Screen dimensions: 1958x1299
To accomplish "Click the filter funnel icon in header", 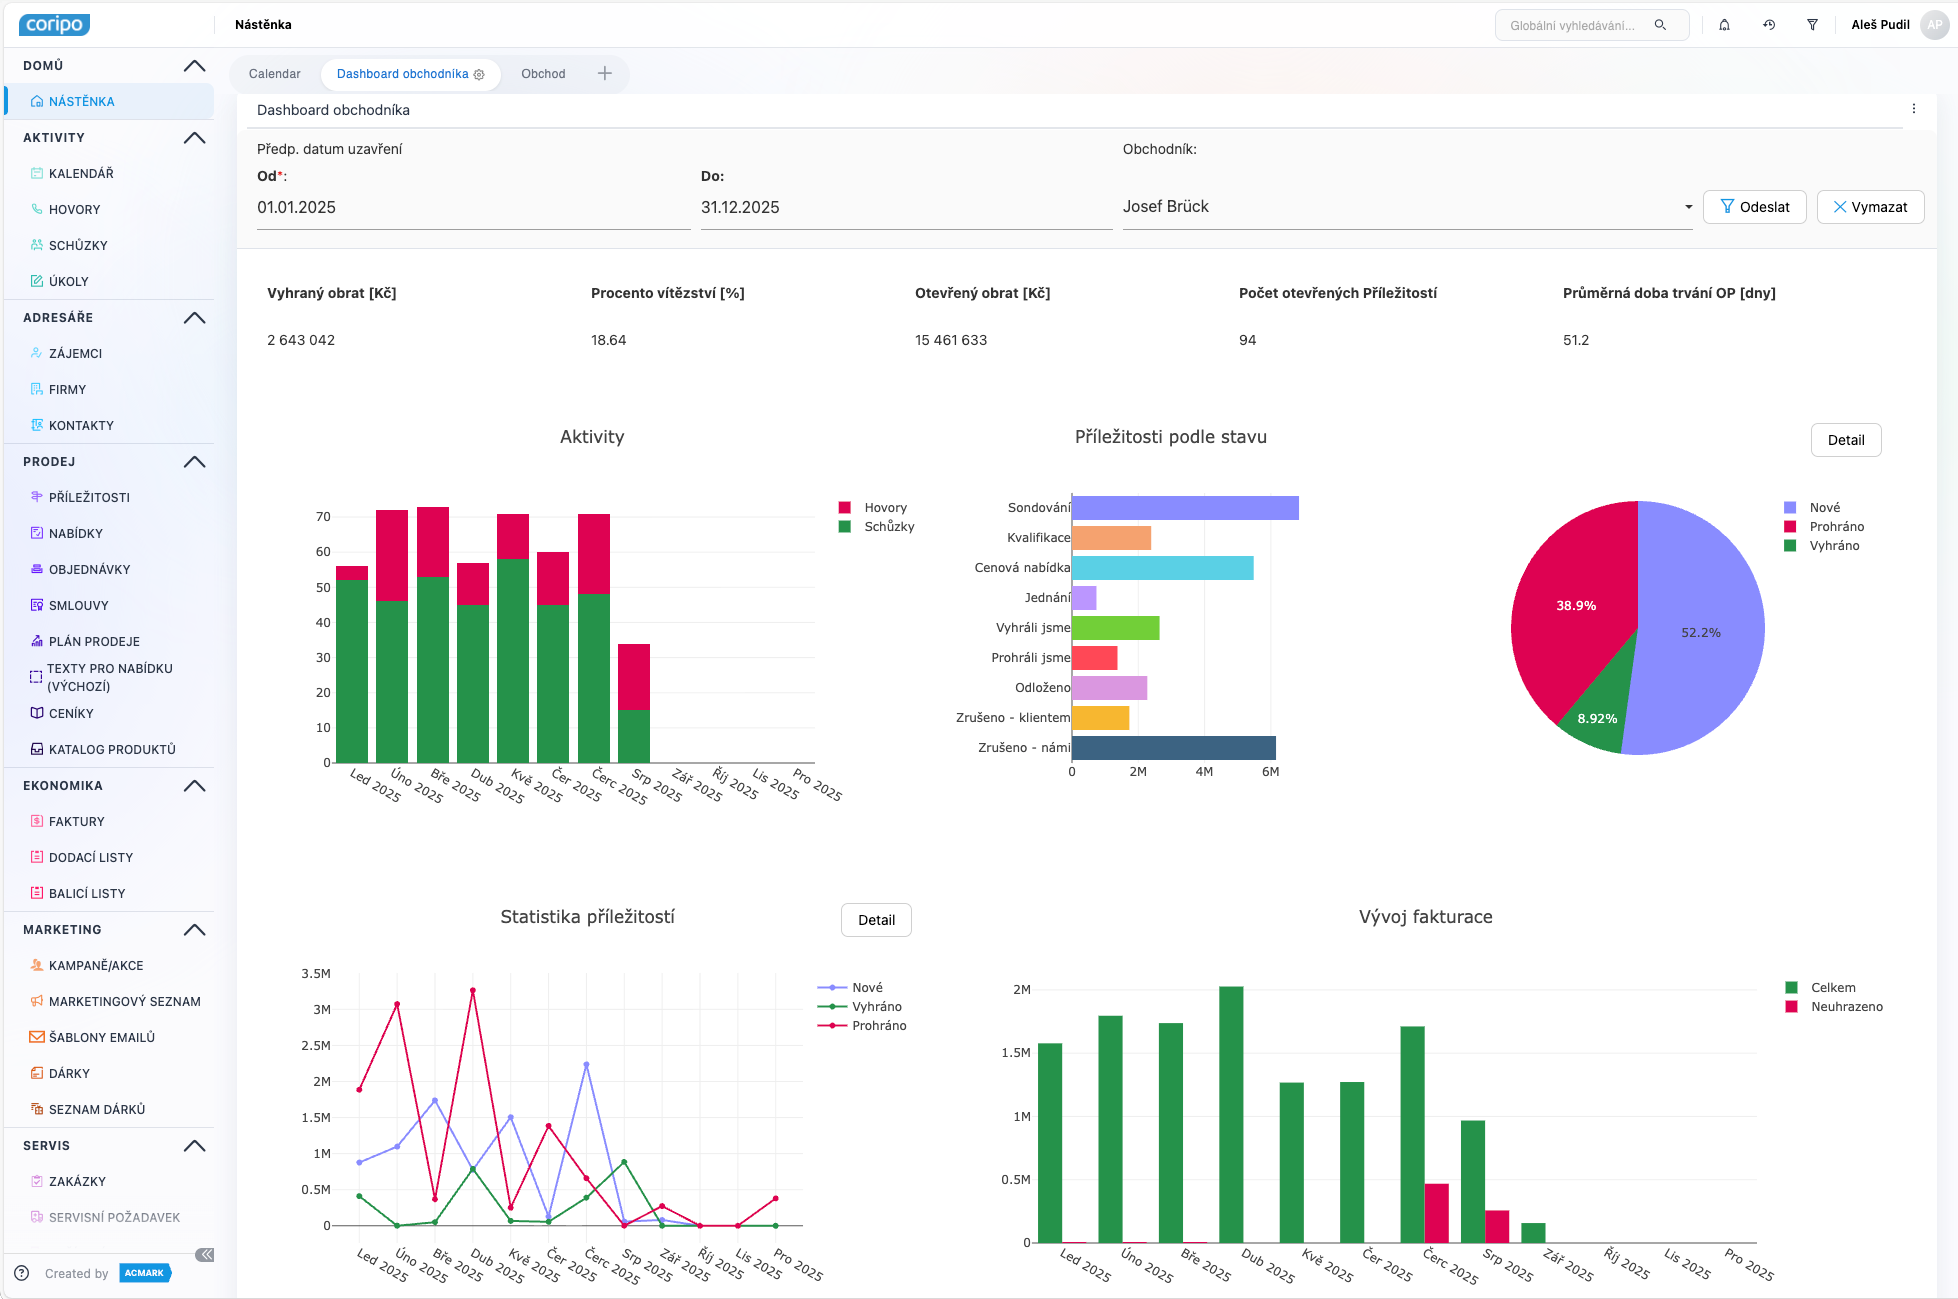I will [x=1812, y=25].
